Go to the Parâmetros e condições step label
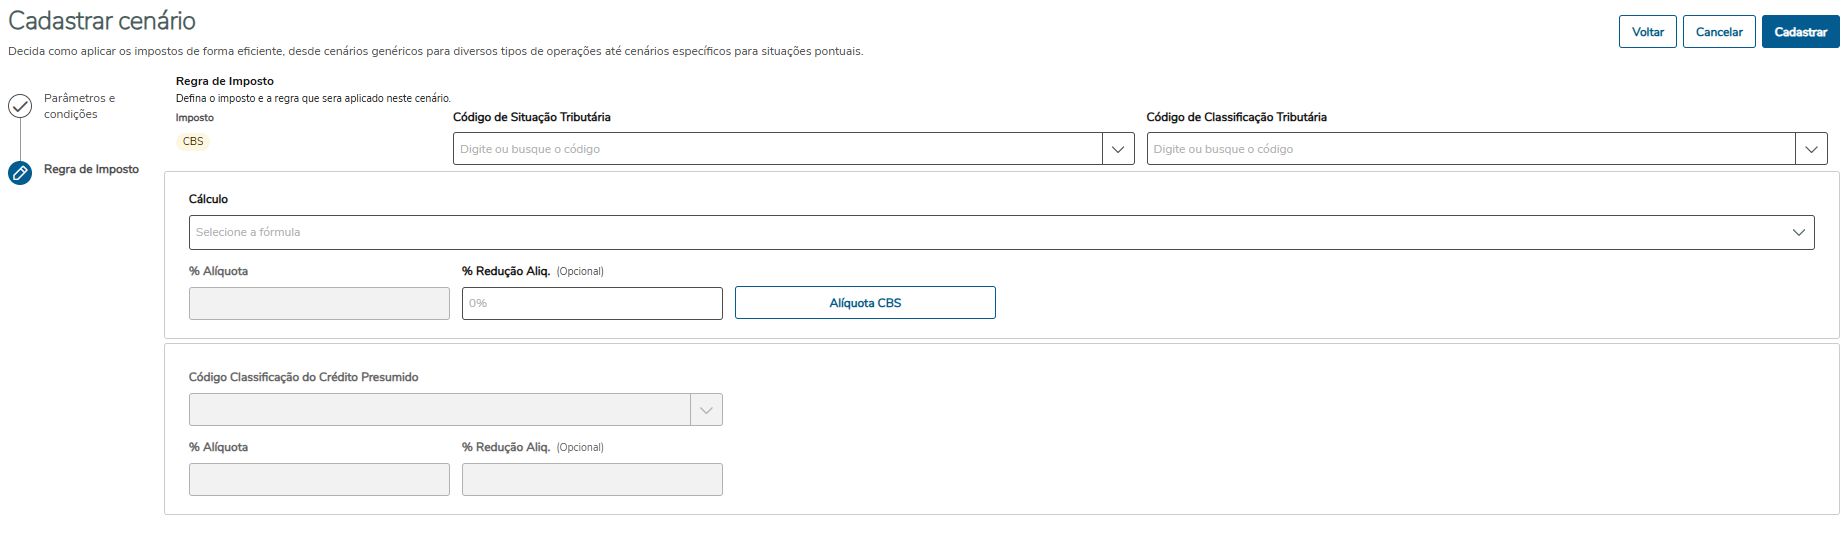 pyautogui.click(x=80, y=106)
